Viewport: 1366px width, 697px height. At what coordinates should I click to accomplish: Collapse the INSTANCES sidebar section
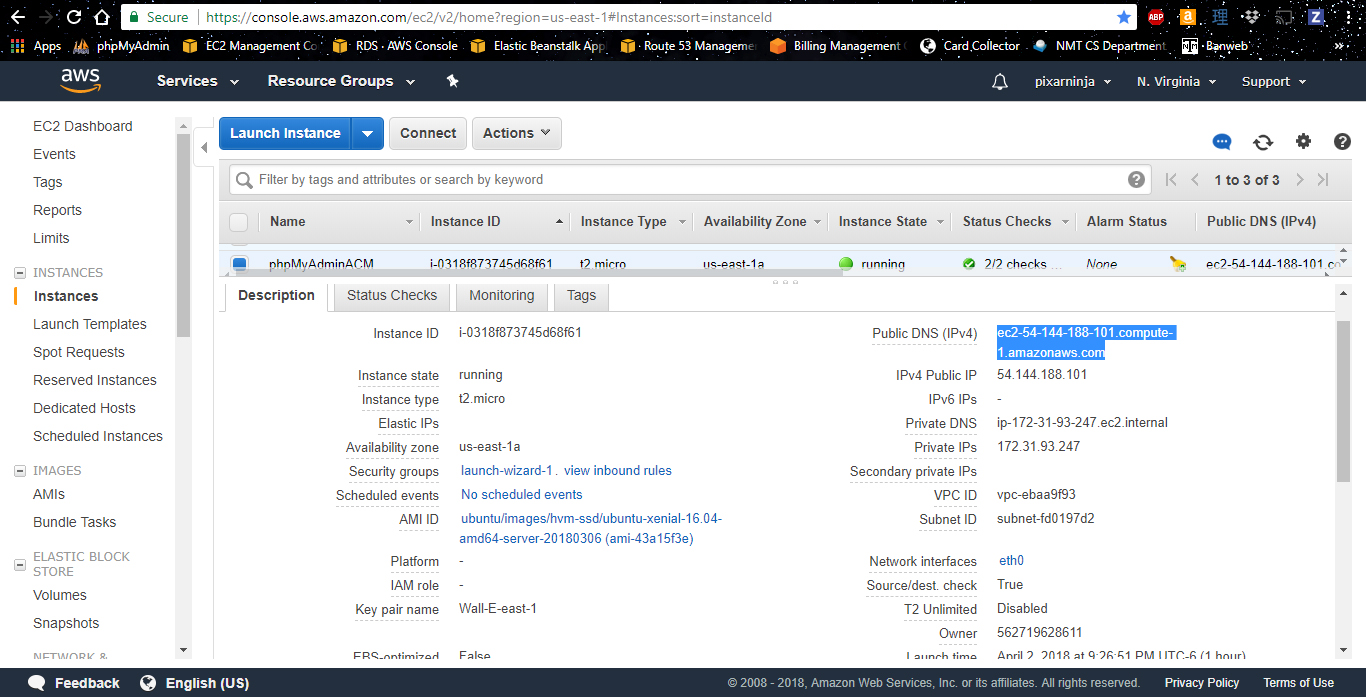pos(20,273)
